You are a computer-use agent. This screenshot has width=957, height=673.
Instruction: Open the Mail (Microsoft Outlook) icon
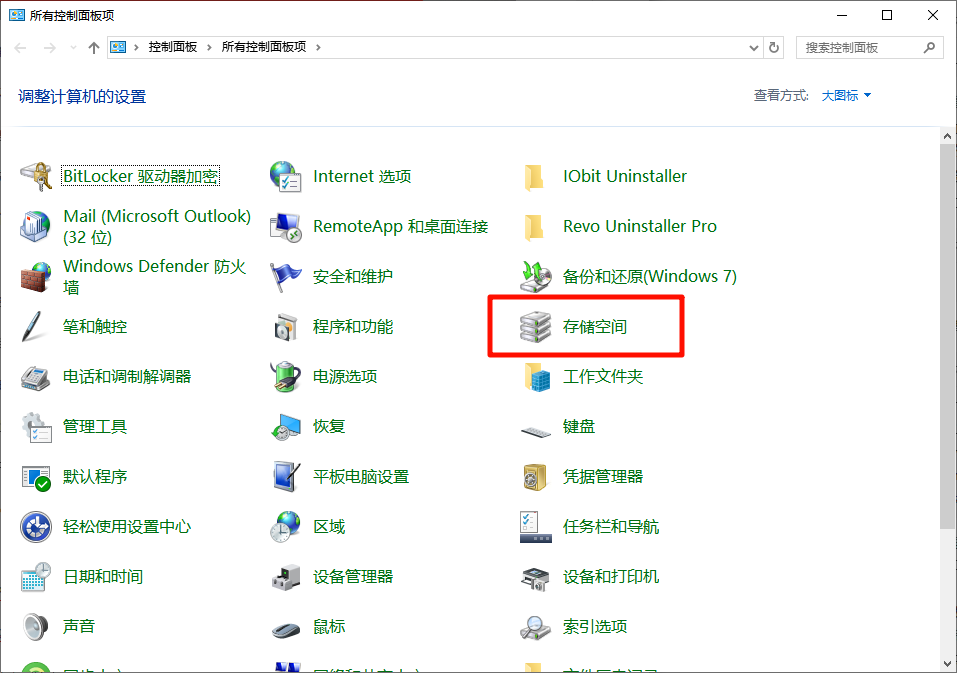[x=36, y=226]
